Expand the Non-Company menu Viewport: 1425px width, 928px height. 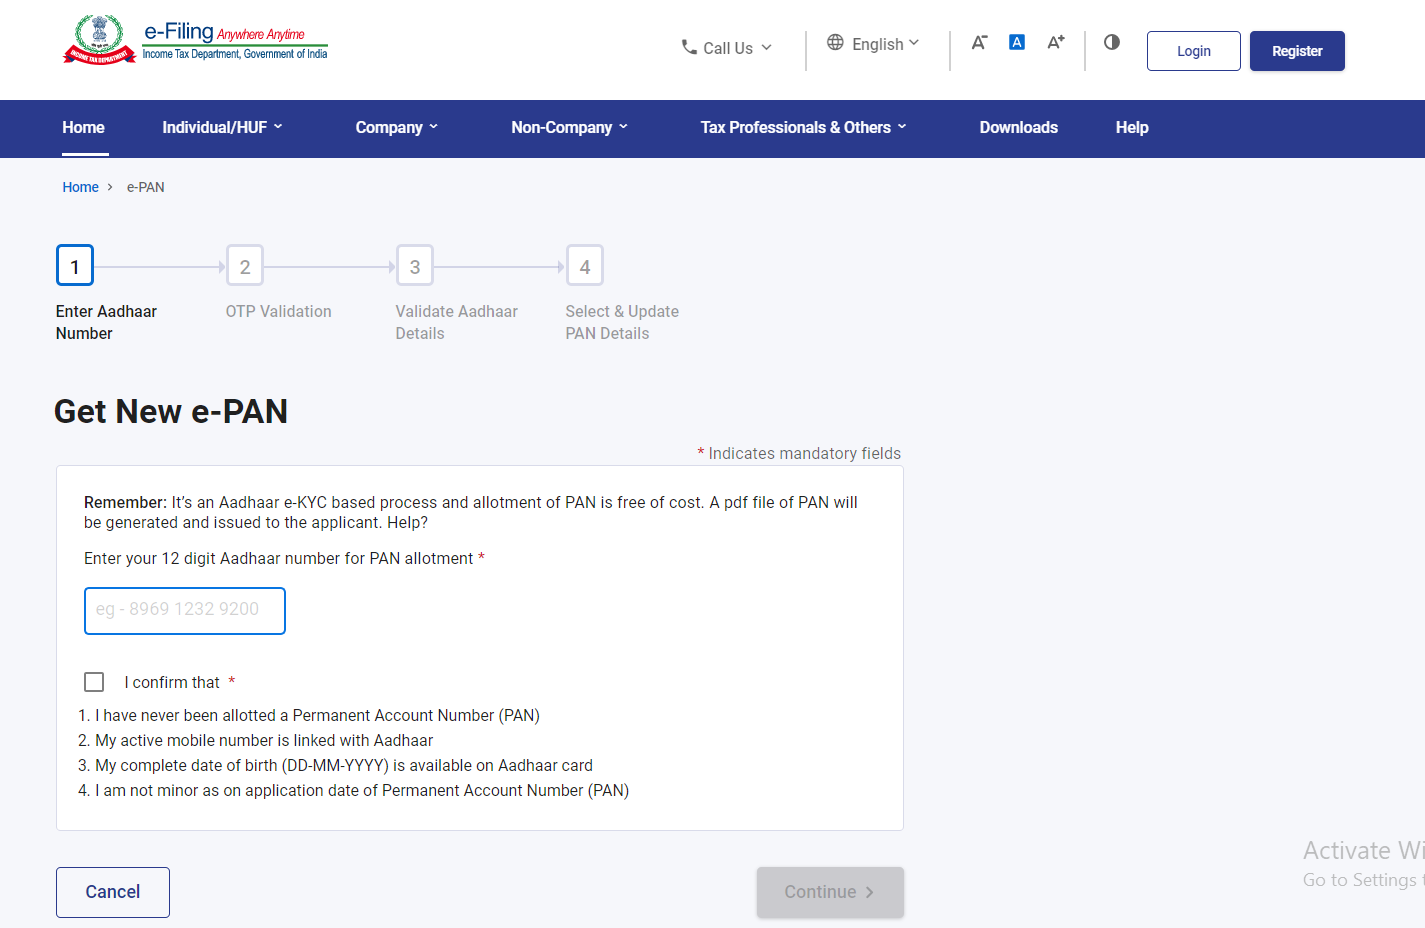pyautogui.click(x=570, y=128)
